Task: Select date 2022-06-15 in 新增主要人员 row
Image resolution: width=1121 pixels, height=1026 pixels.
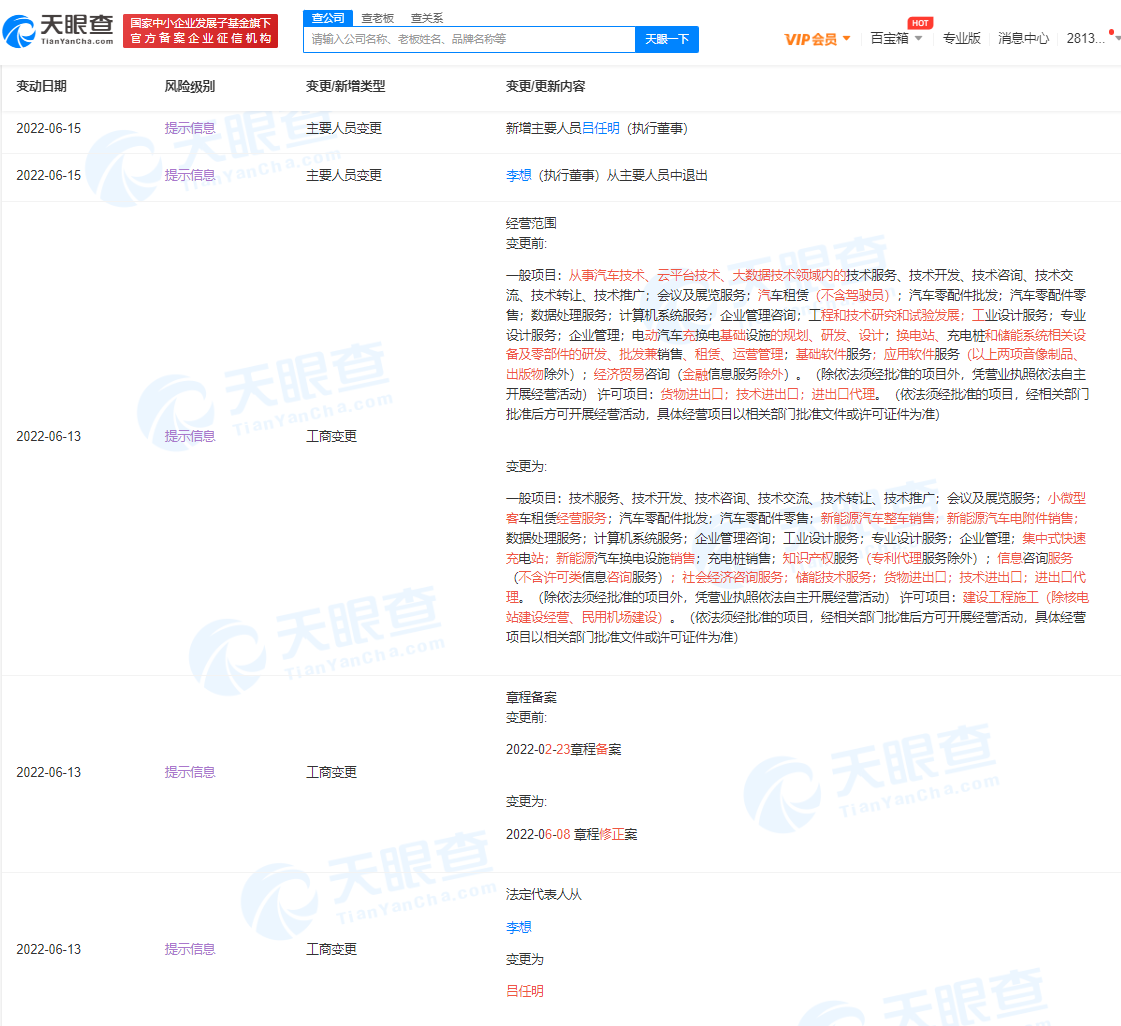Action: pos(49,129)
